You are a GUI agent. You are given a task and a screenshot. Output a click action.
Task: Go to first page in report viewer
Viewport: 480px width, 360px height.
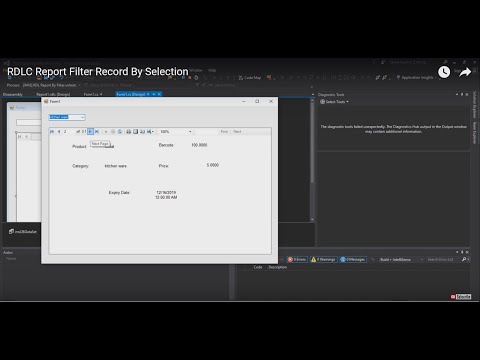pos(52,132)
